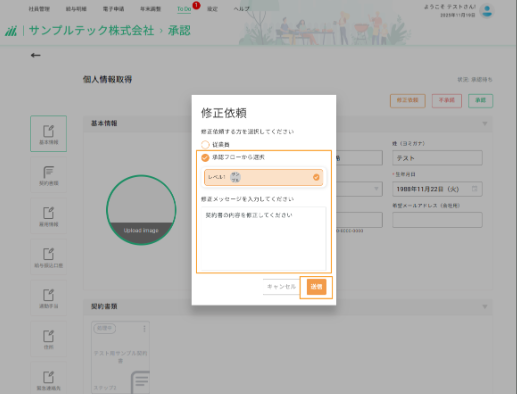Click the サンプルテック株式会社 breadcrumb link

pos(91,31)
